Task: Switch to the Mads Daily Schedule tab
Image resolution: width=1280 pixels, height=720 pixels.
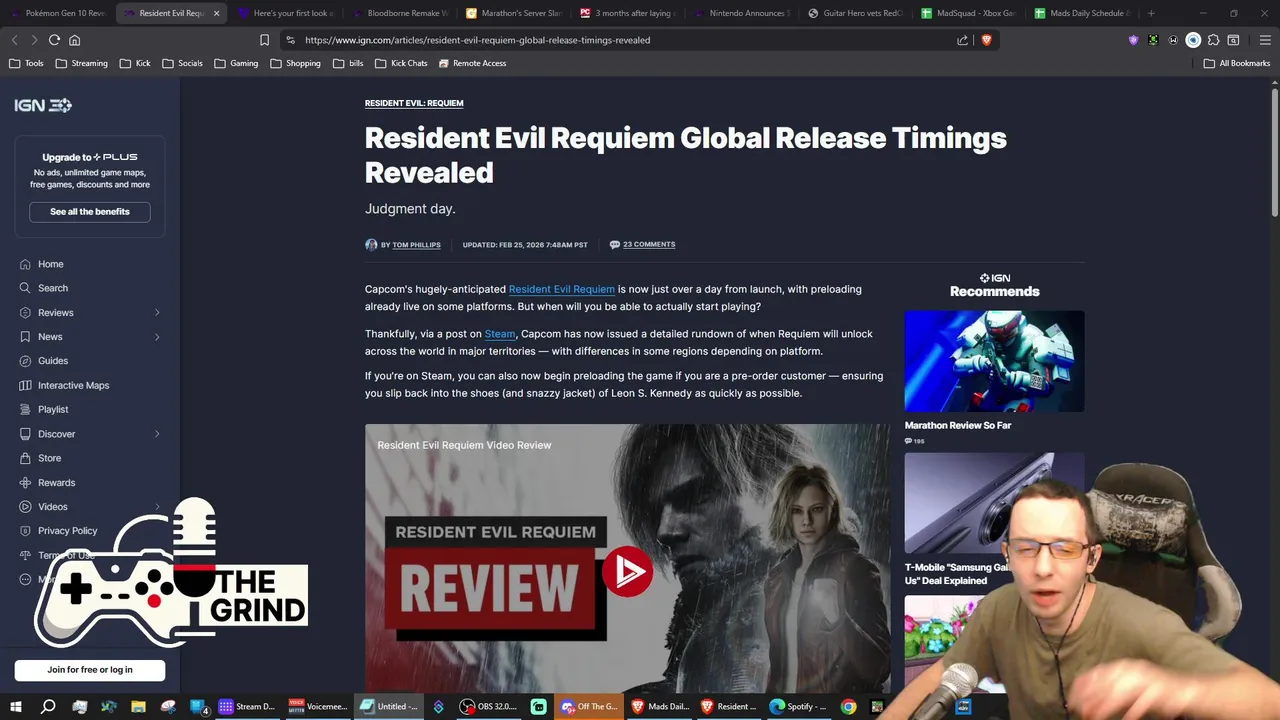Action: (1084, 13)
